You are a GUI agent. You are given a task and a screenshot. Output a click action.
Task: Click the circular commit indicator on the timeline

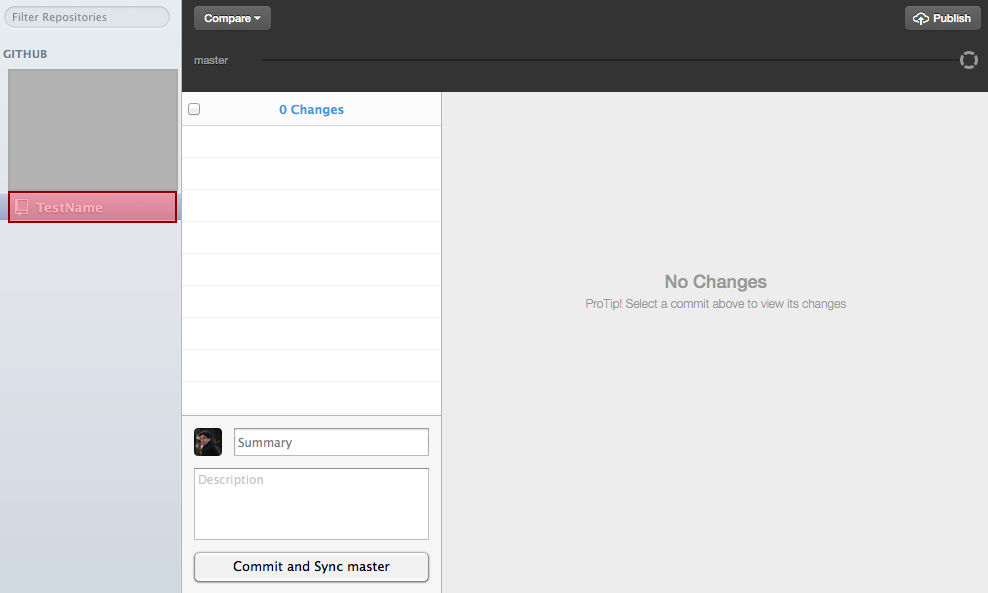tap(968, 60)
